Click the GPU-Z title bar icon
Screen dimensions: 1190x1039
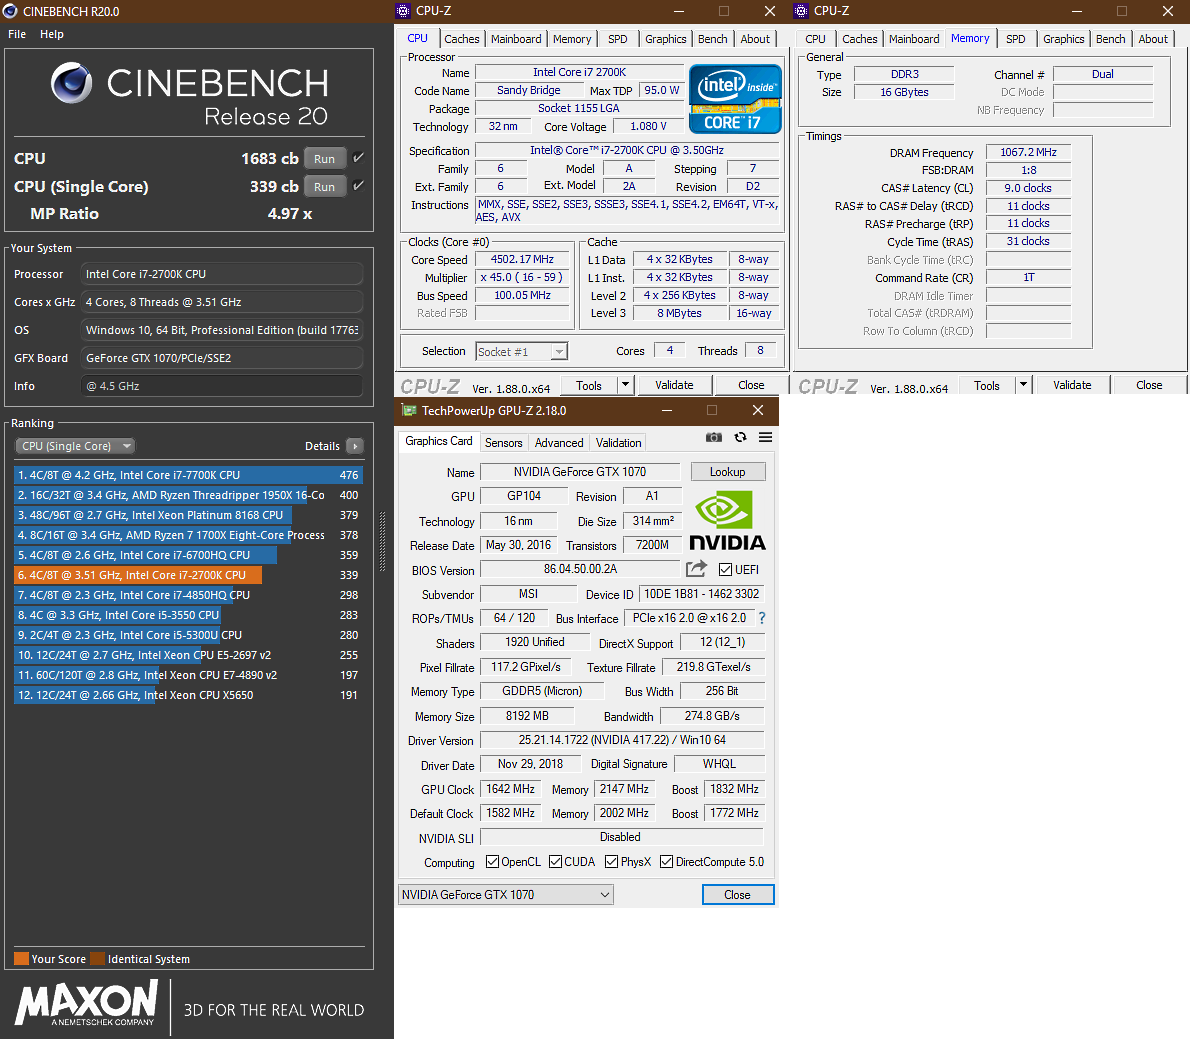pos(409,411)
